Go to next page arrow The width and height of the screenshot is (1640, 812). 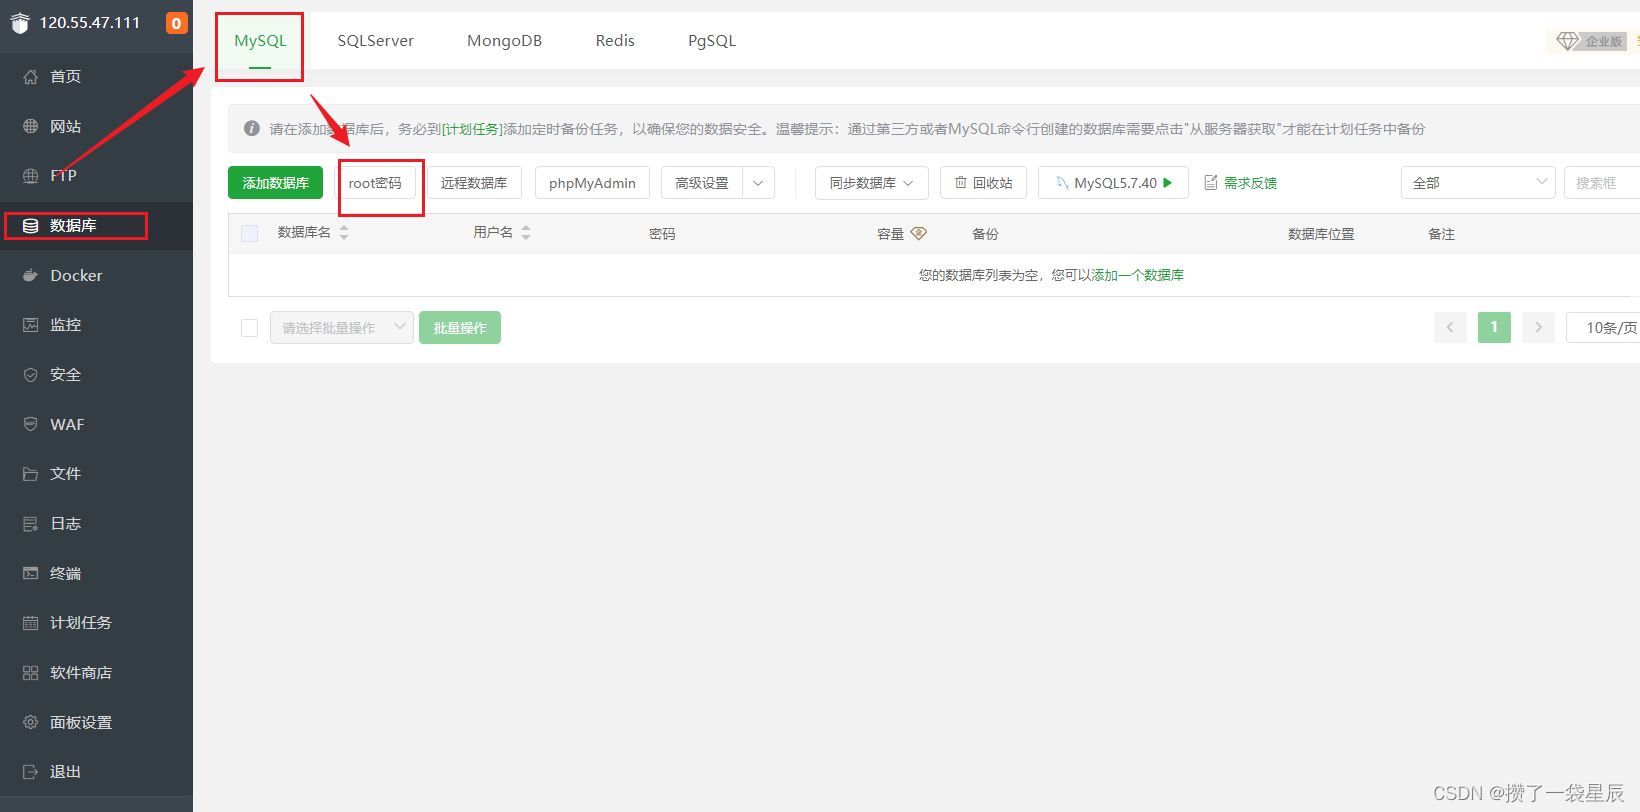pyautogui.click(x=1538, y=327)
